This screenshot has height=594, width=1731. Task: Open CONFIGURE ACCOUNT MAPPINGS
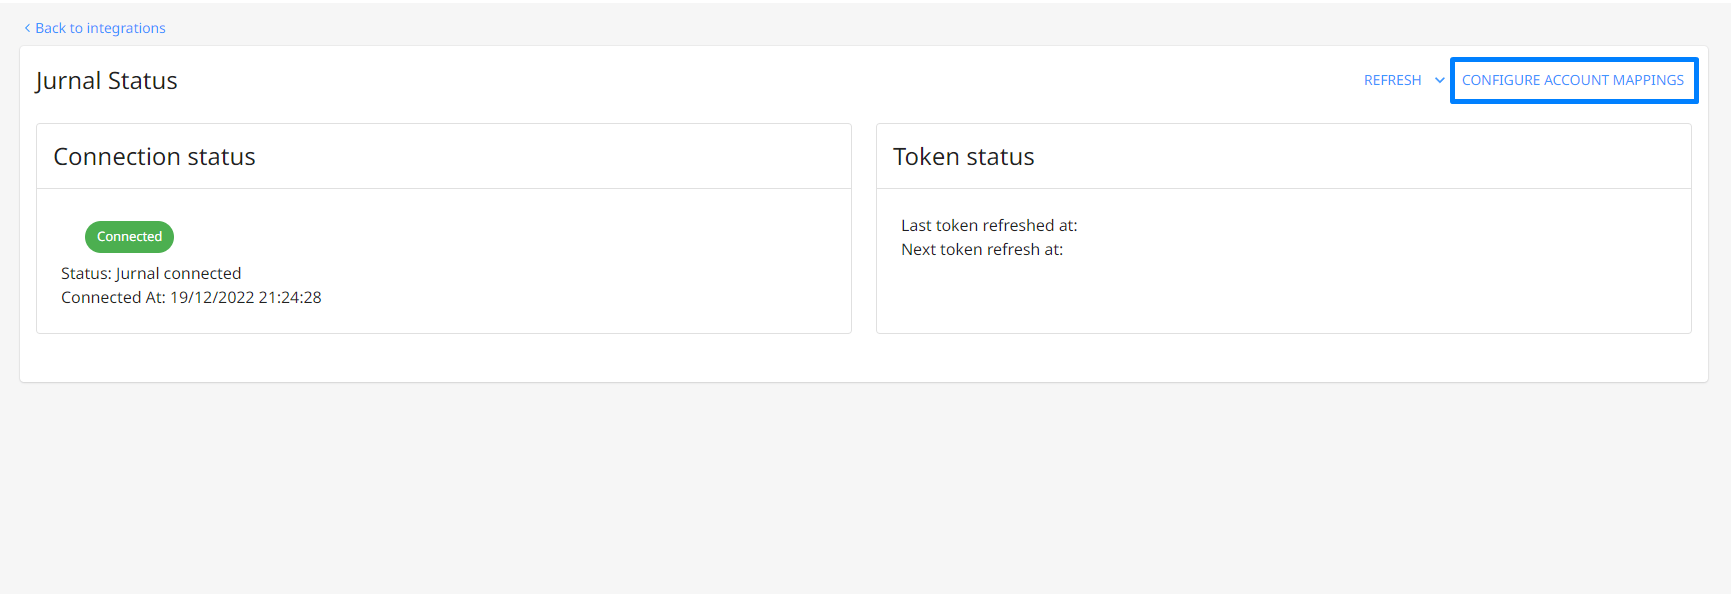click(x=1573, y=80)
